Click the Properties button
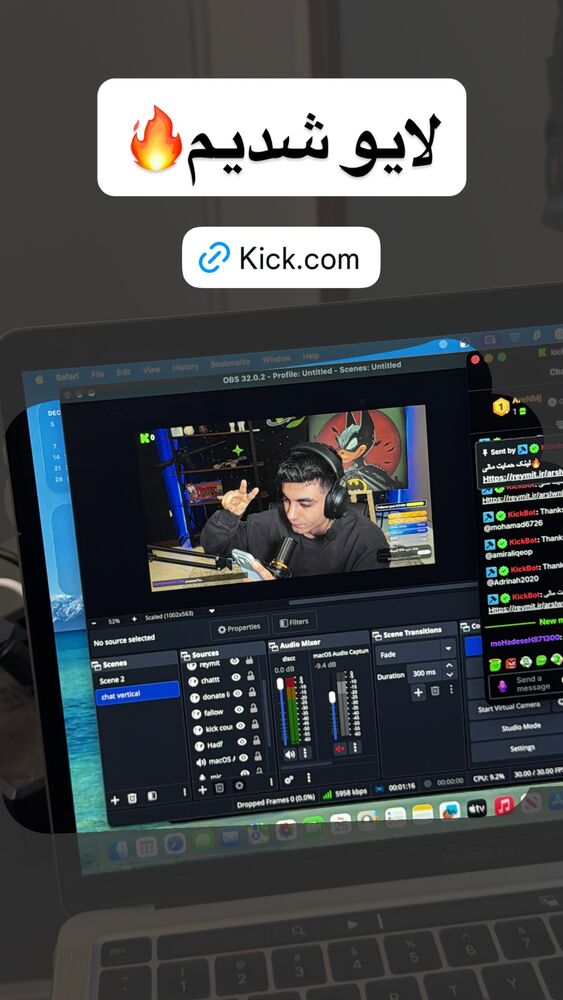Screen dimensions: 563x1000 (x=239, y=629)
